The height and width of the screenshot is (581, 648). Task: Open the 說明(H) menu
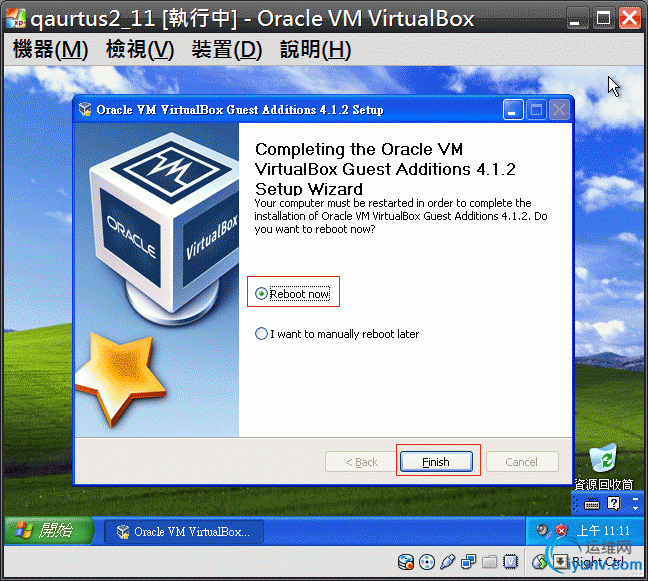click(x=315, y=50)
